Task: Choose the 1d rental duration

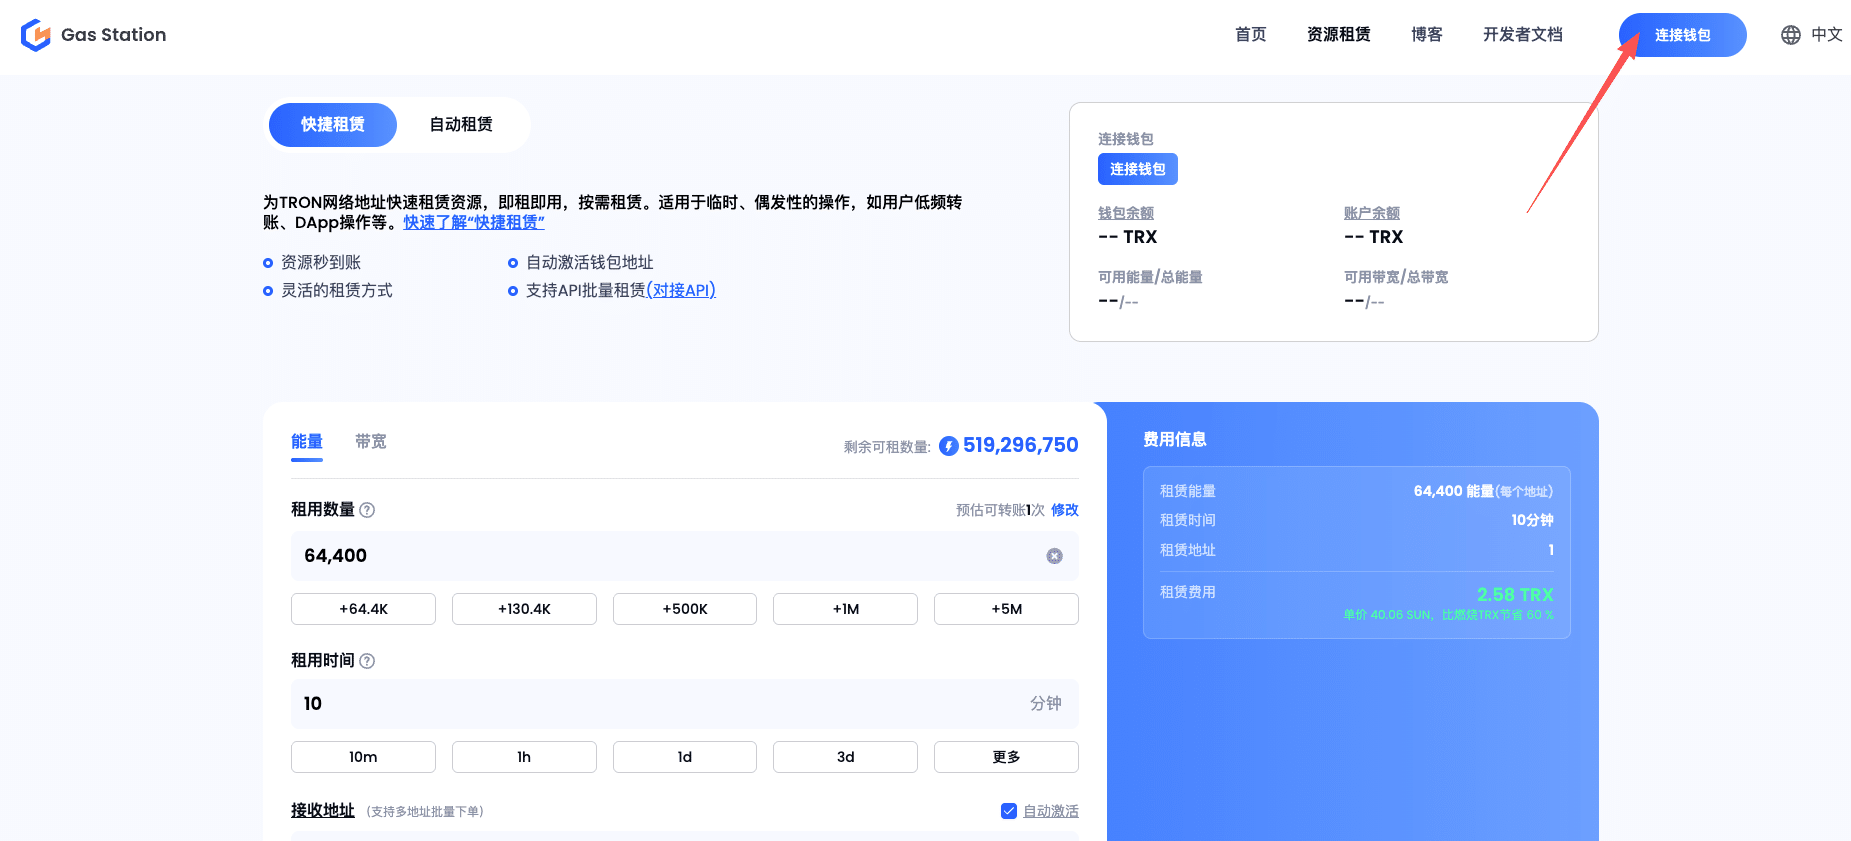Action: point(685,757)
